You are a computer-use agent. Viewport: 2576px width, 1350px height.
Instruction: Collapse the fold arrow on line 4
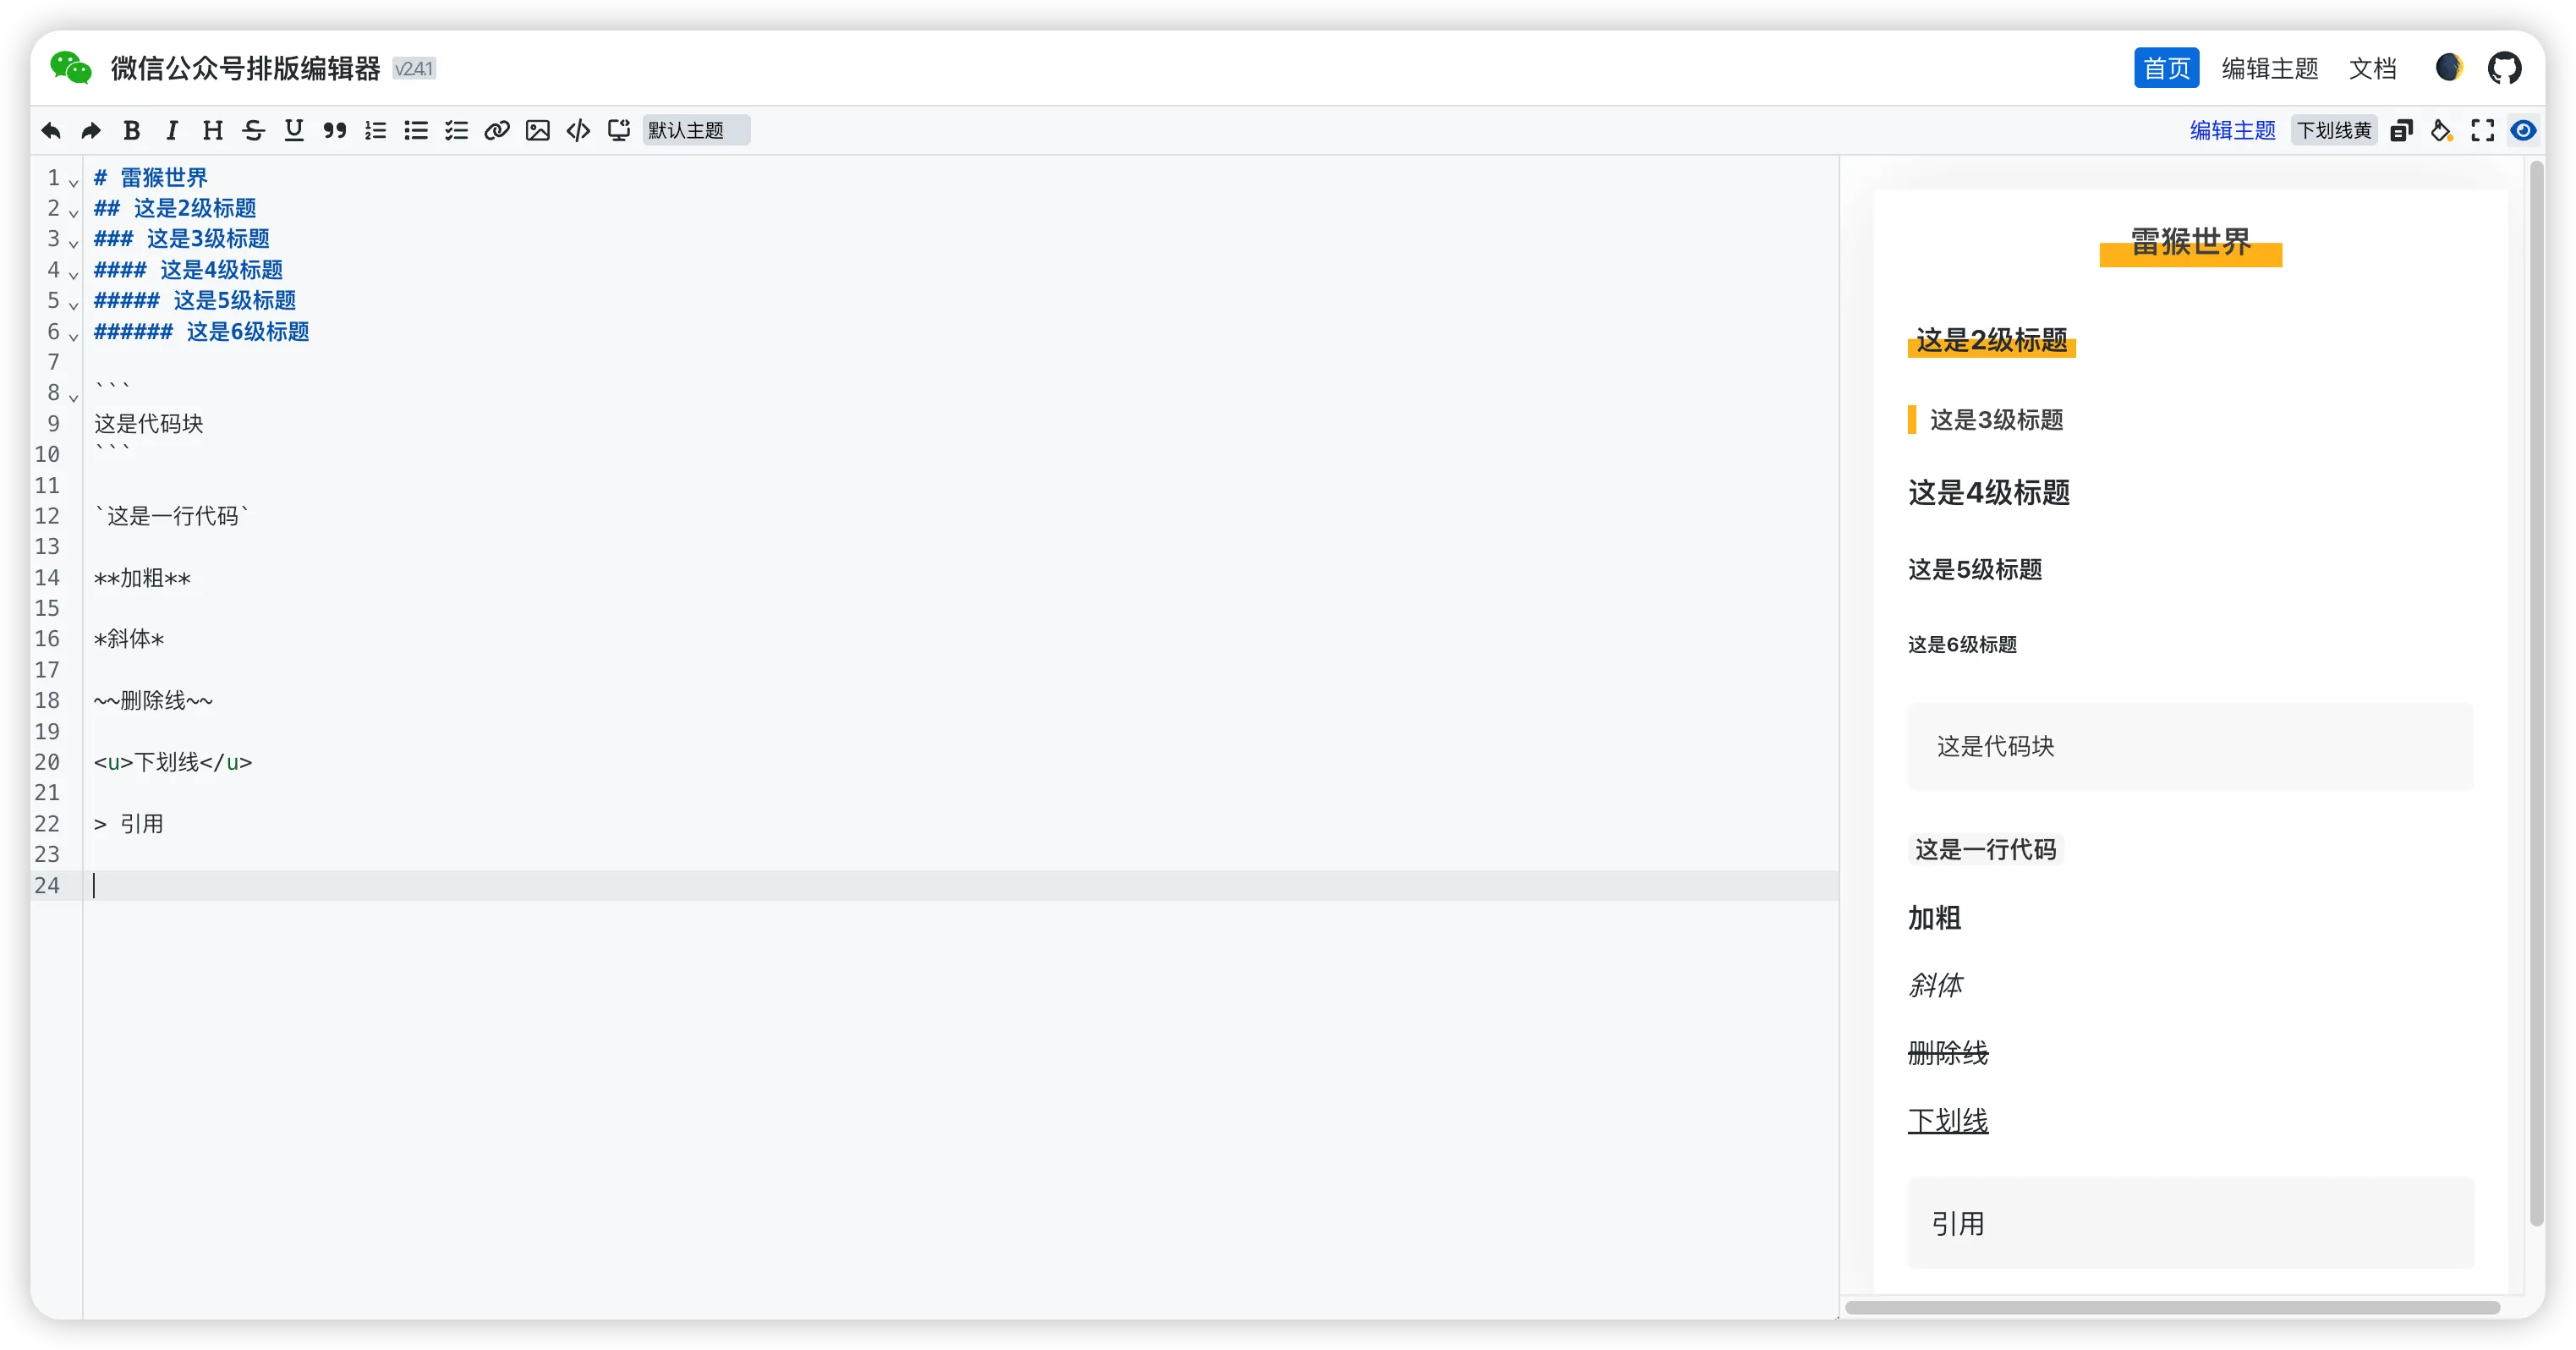(x=73, y=274)
